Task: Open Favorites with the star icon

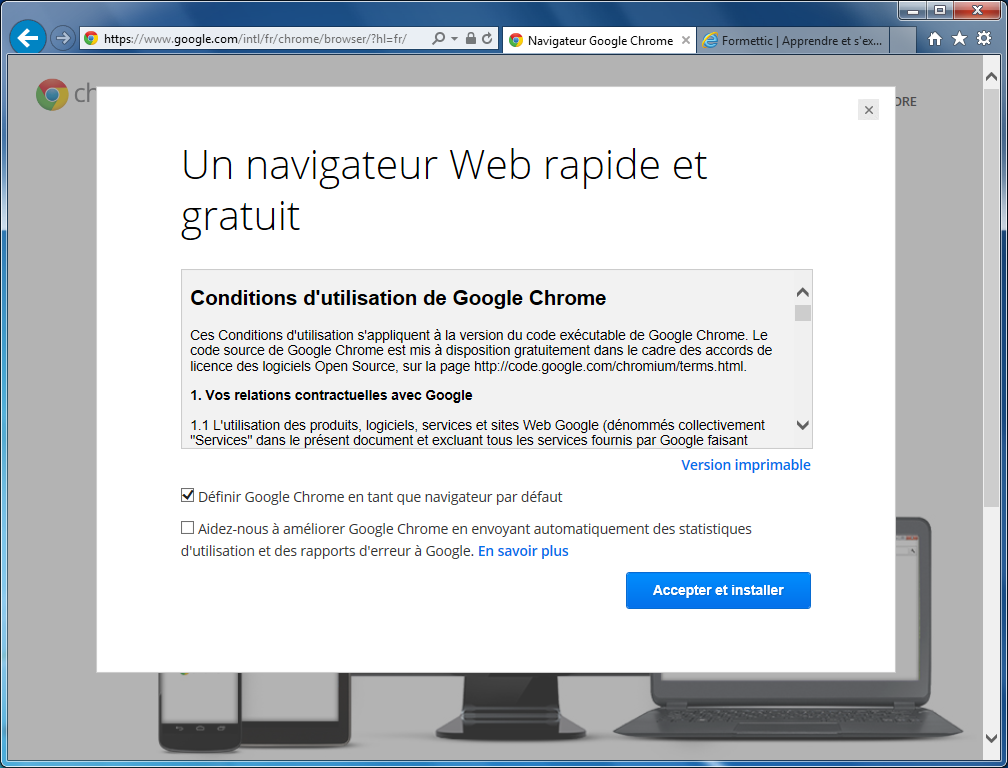Action: pyautogui.click(x=959, y=39)
